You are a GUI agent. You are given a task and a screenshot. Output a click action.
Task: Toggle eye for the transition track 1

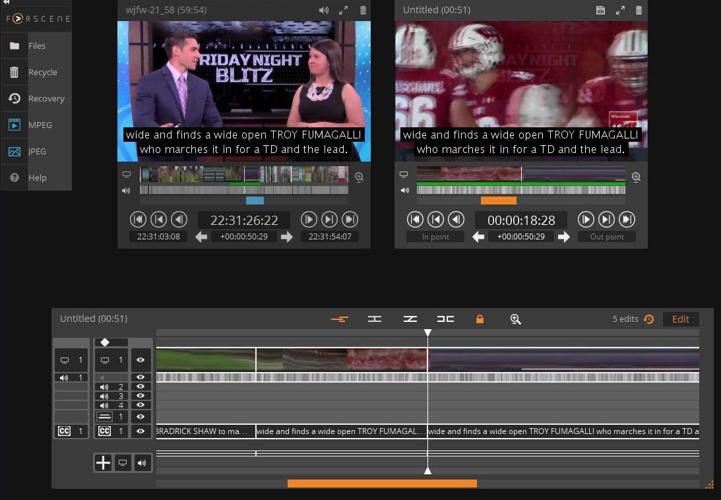pyautogui.click(x=140, y=417)
